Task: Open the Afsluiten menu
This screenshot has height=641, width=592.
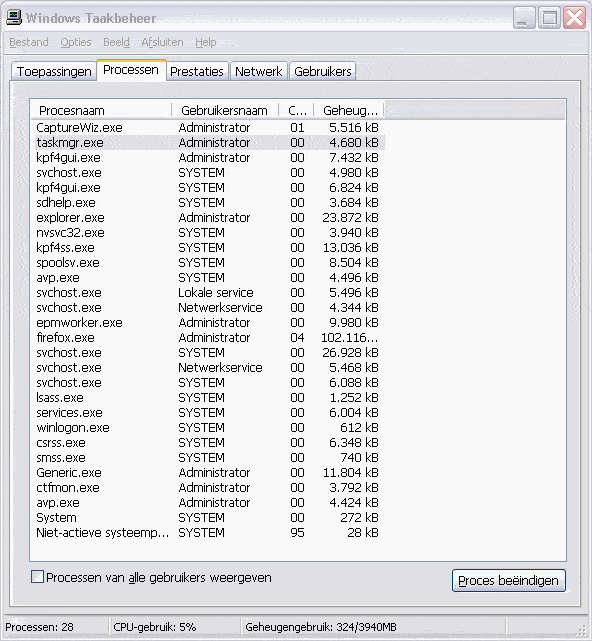Action: [x=162, y=42]
